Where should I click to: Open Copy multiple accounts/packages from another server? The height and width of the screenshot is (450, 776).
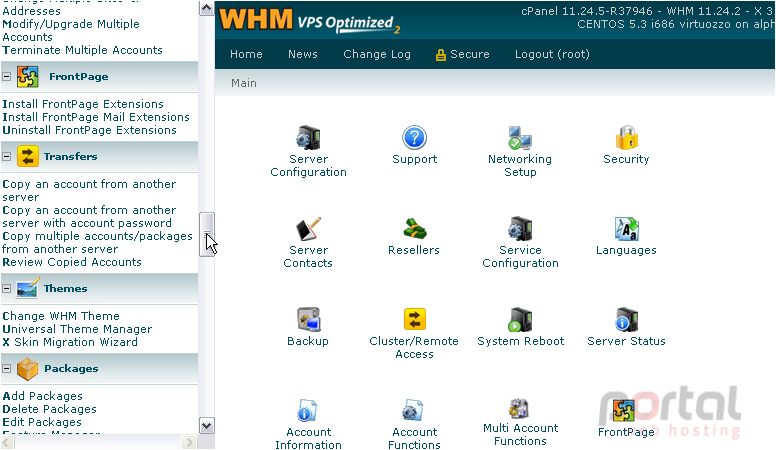(97, 243)
